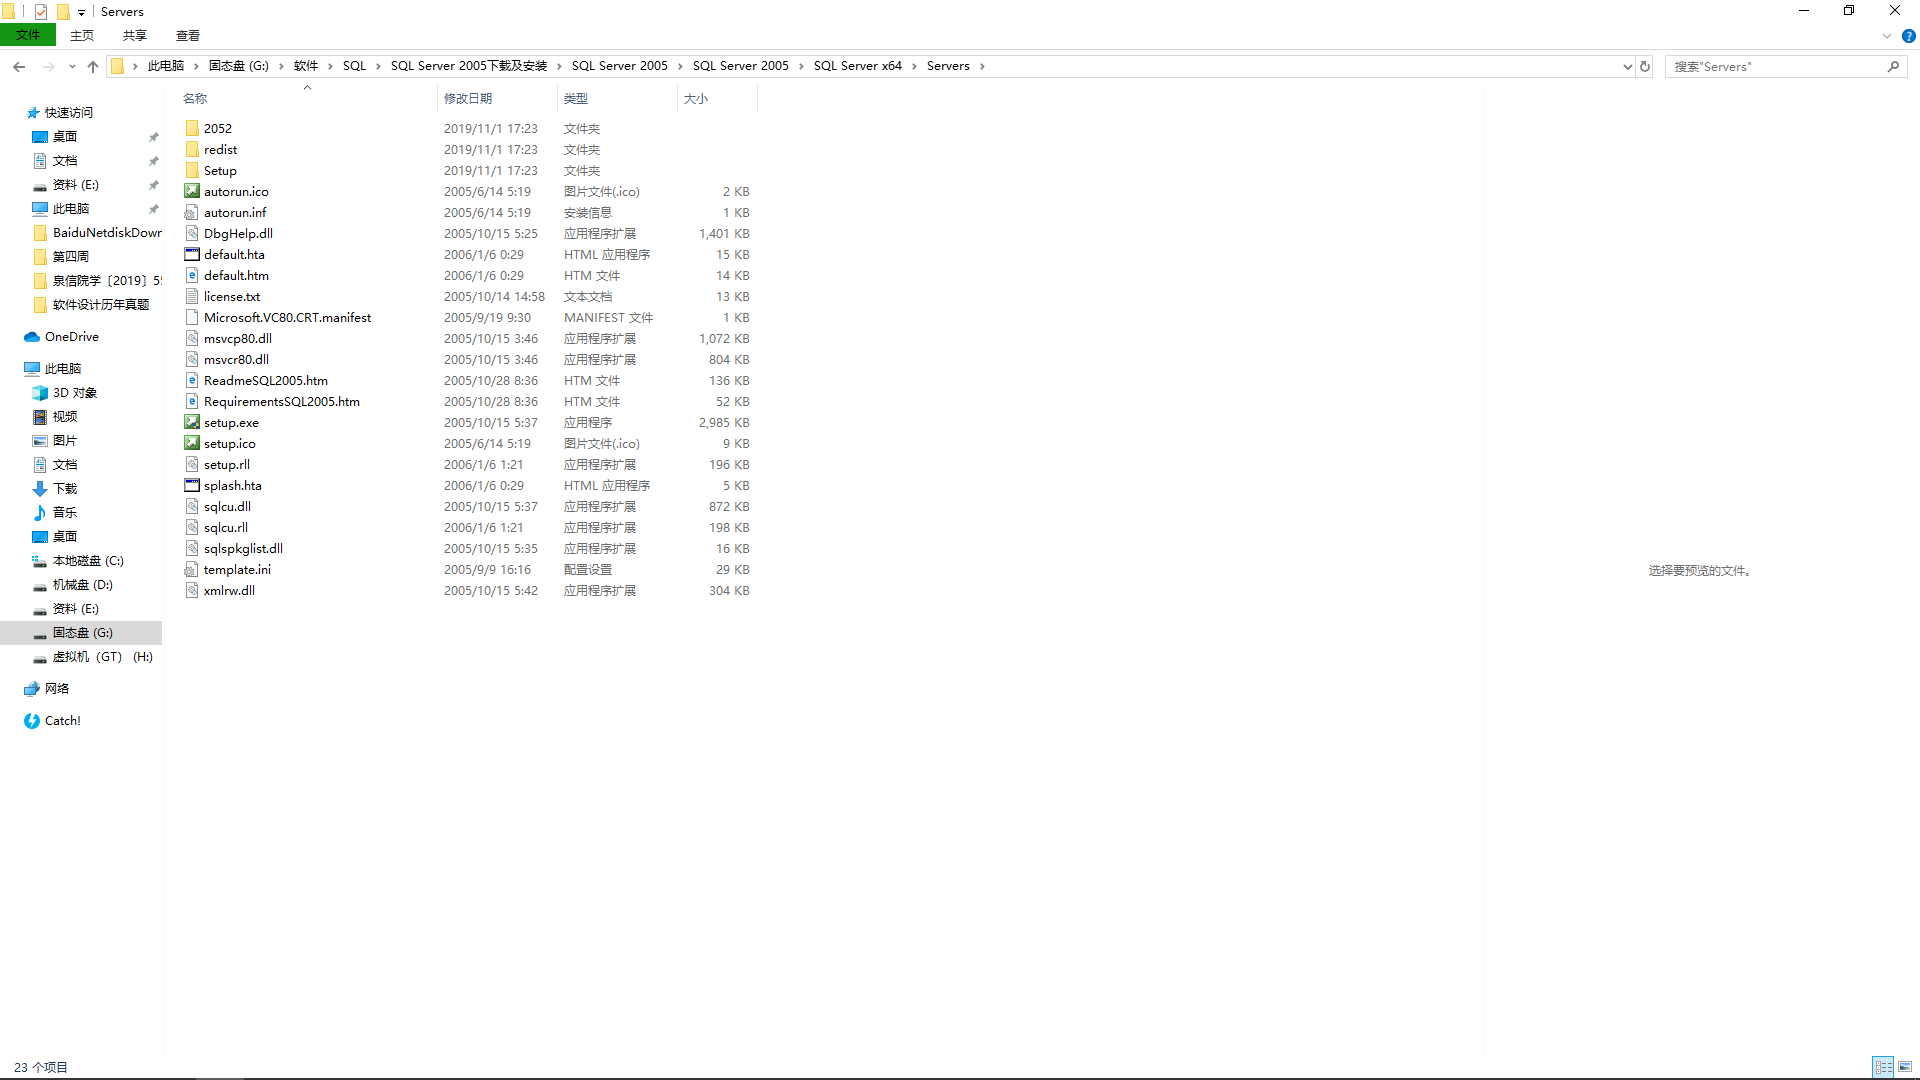
Task: Select the redist folder
Action: pos(220,149)
